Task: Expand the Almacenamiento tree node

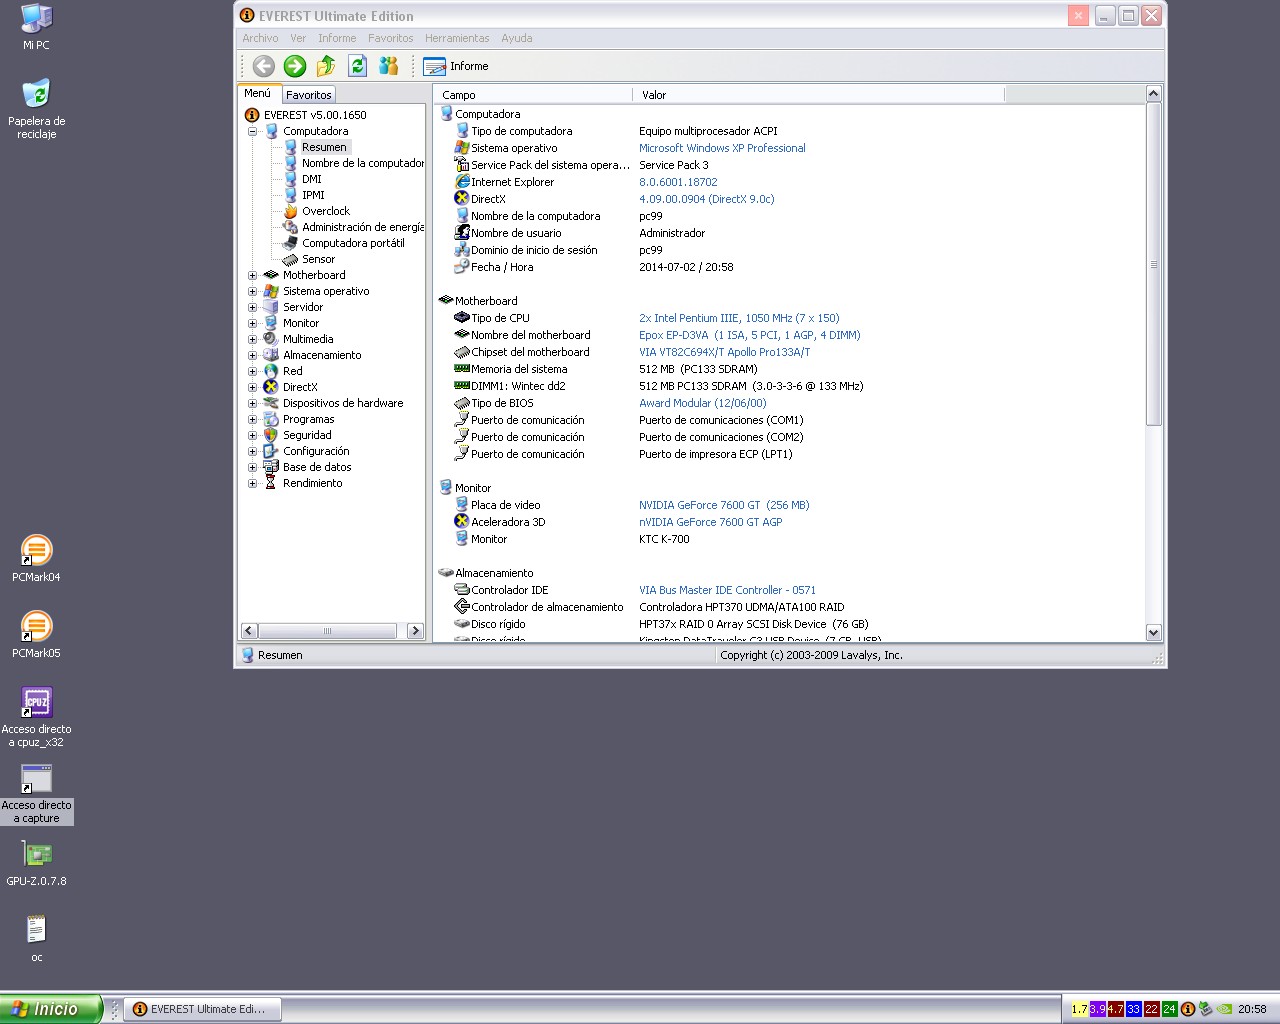Action: 253,355
